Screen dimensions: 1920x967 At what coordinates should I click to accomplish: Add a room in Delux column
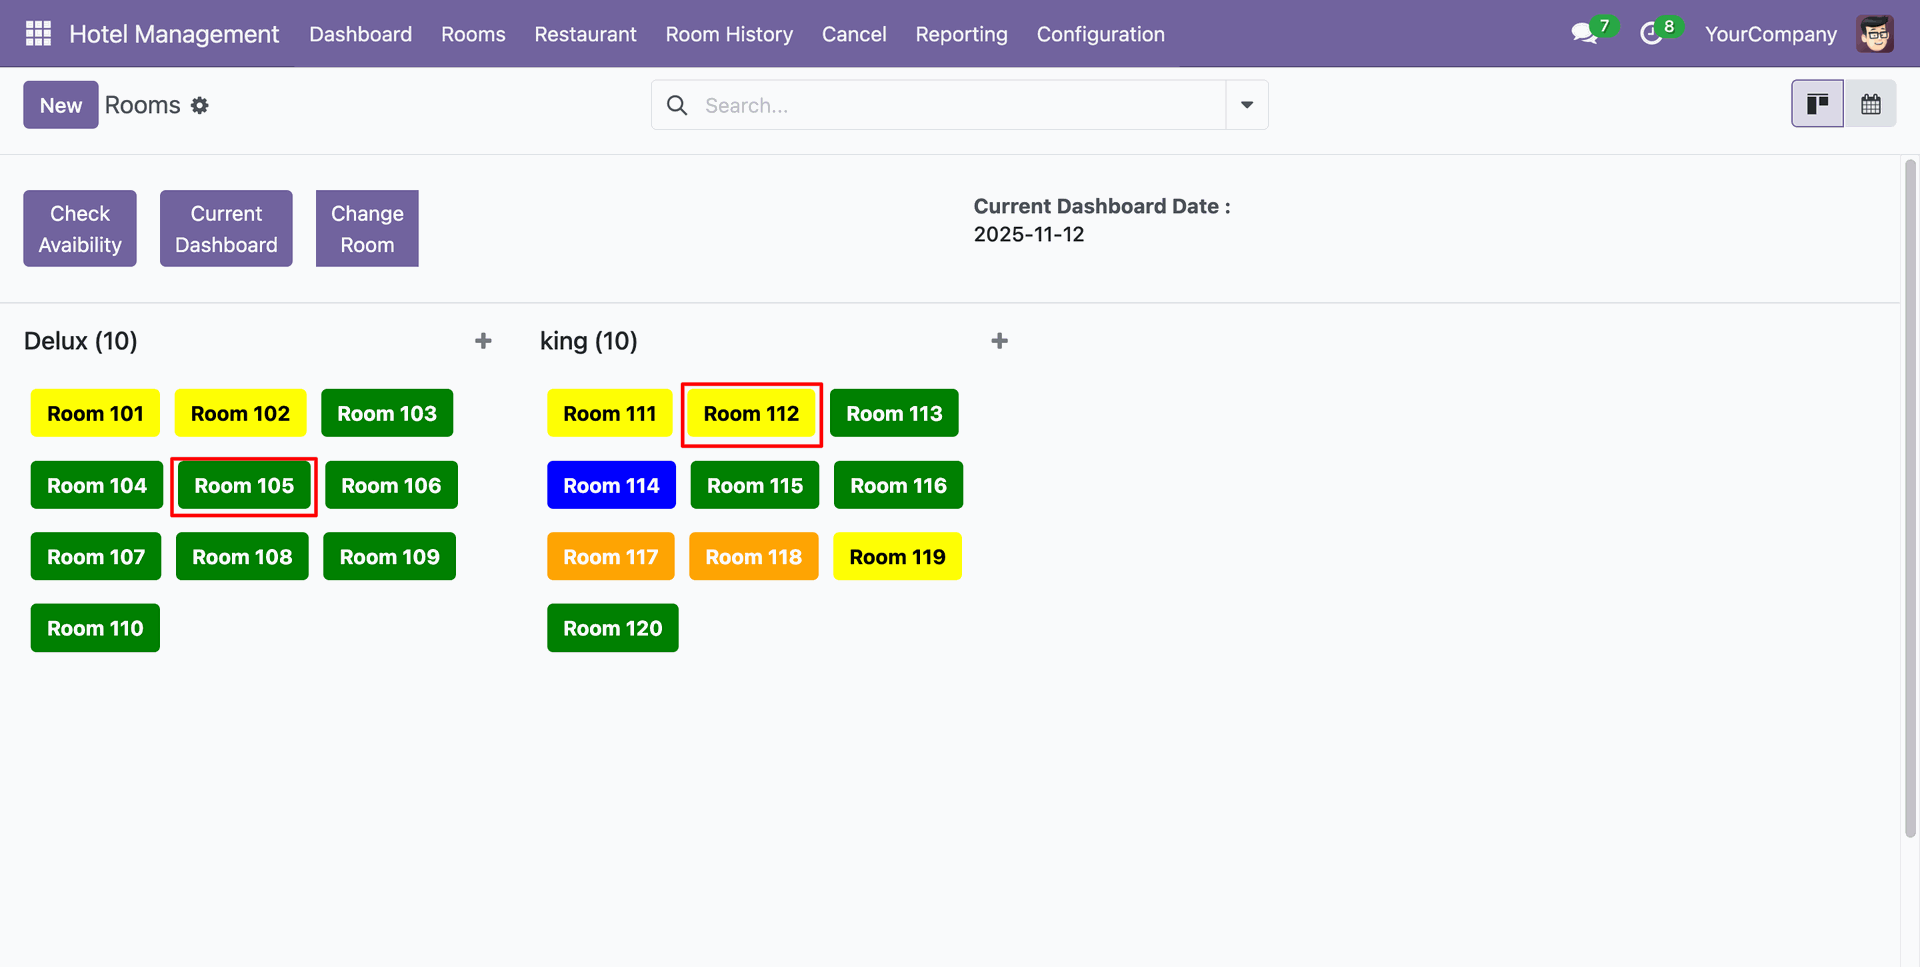tap(483, 341)
